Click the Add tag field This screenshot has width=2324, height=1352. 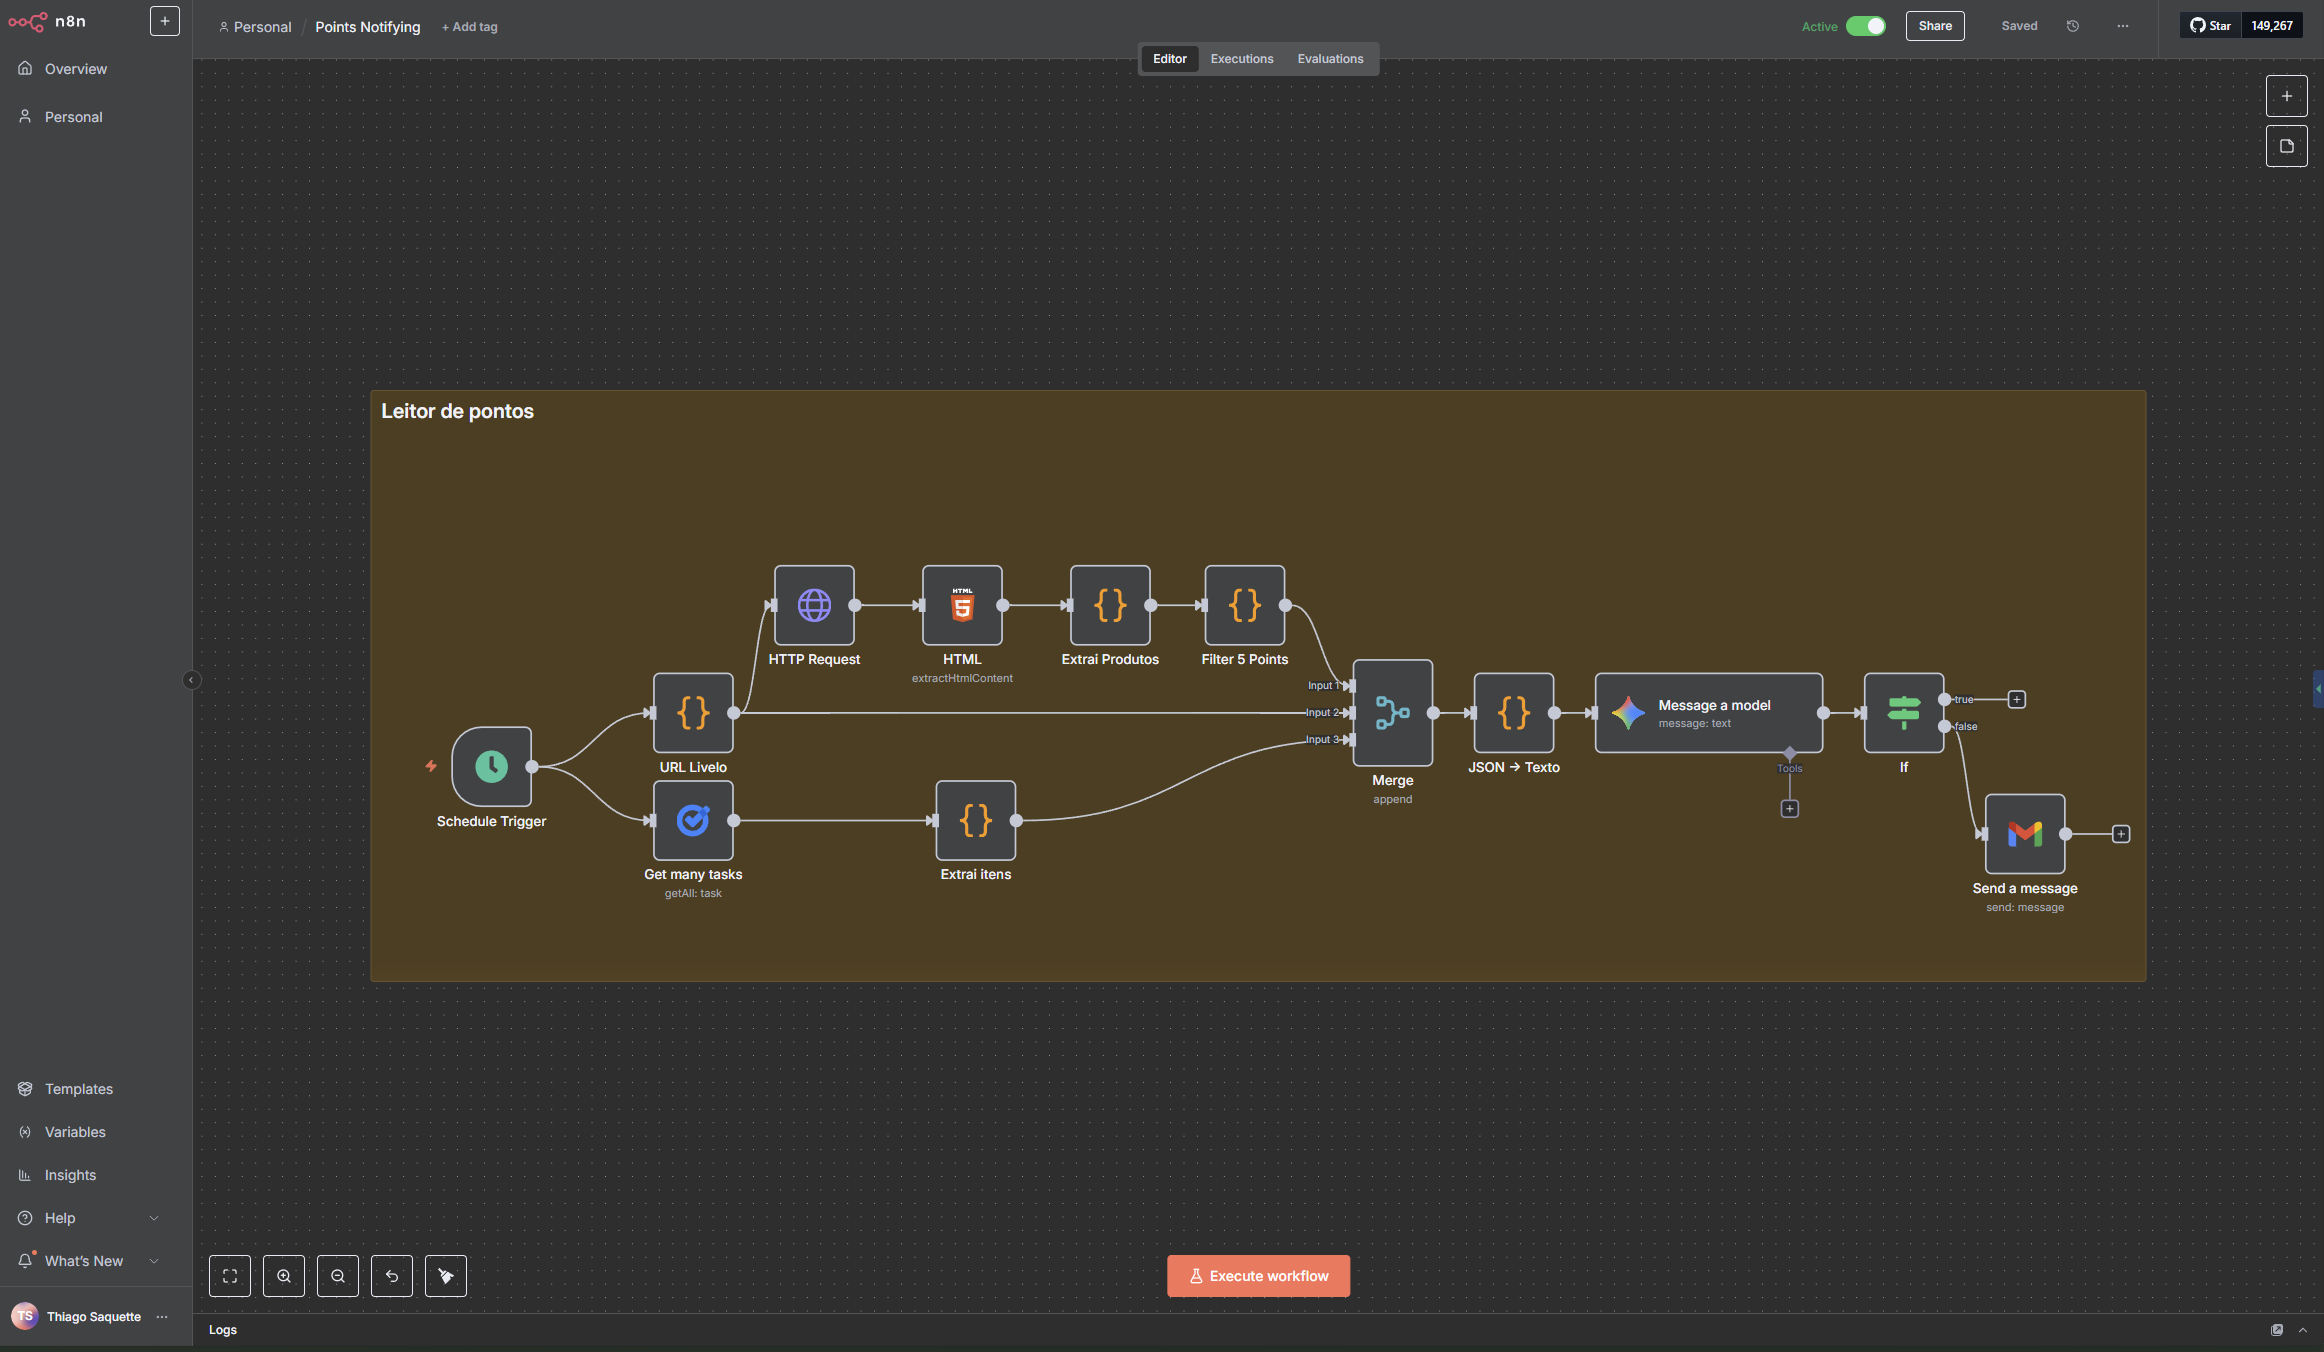click(x=470, y=27)
